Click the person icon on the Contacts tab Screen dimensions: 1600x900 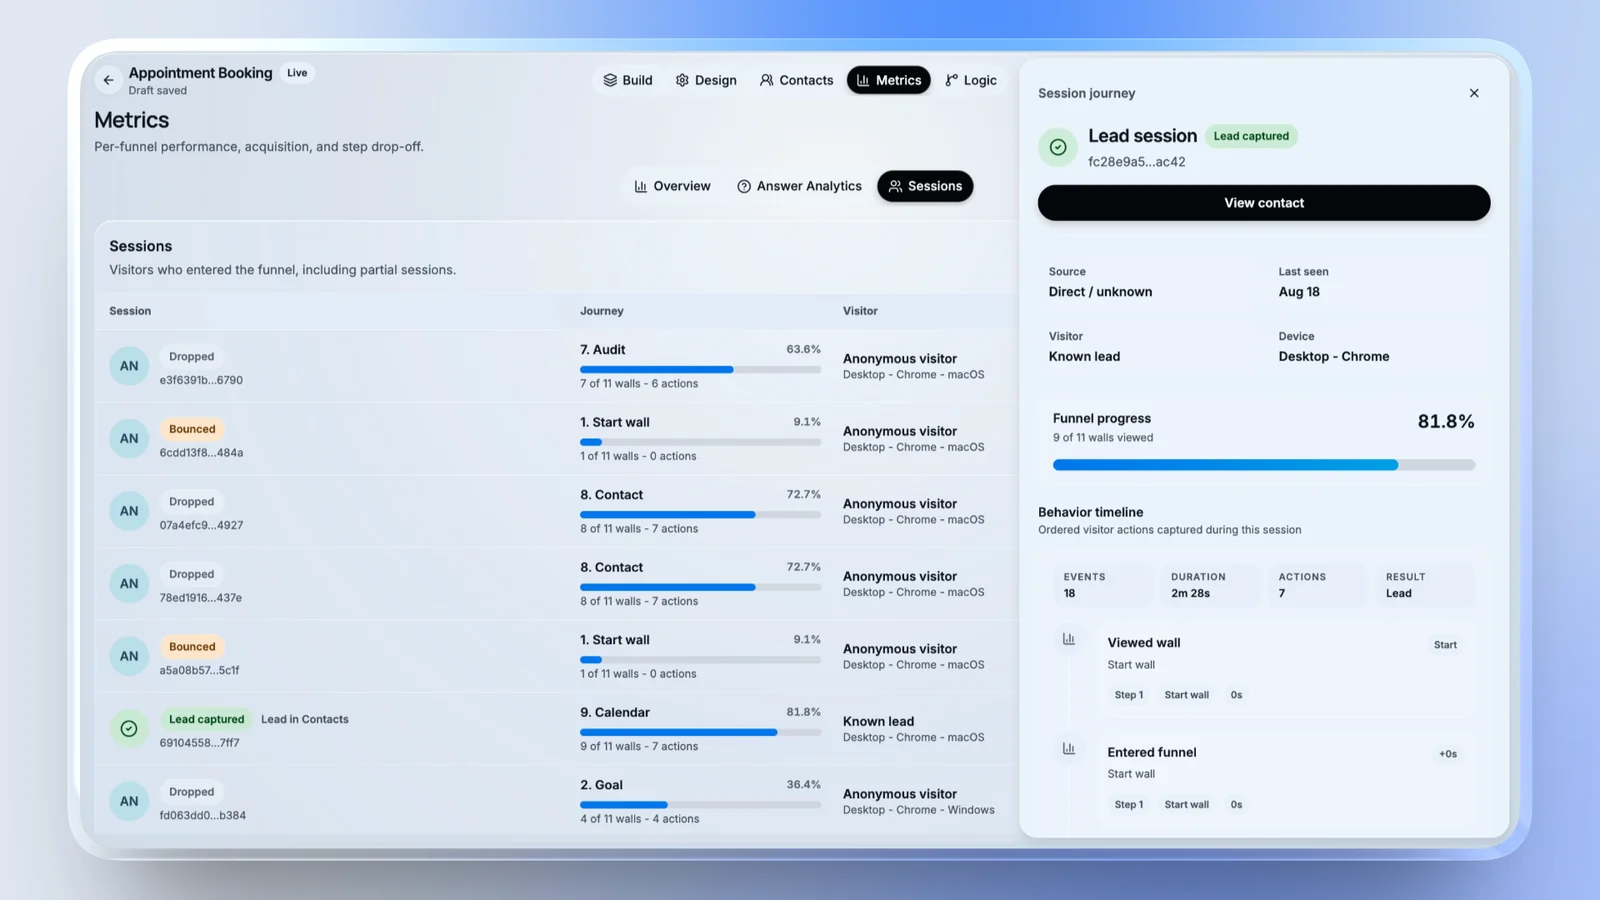pyautogui.click(x=767, y=80)
